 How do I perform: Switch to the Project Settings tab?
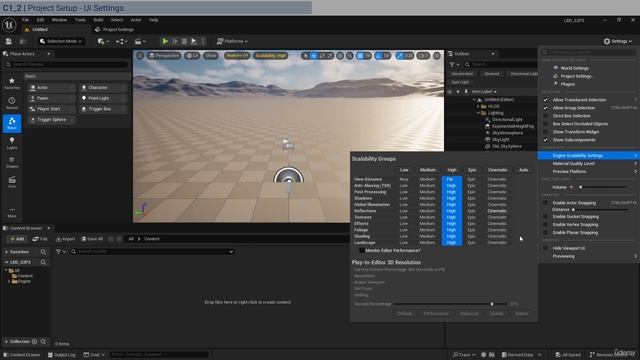[x=114, y=29]
